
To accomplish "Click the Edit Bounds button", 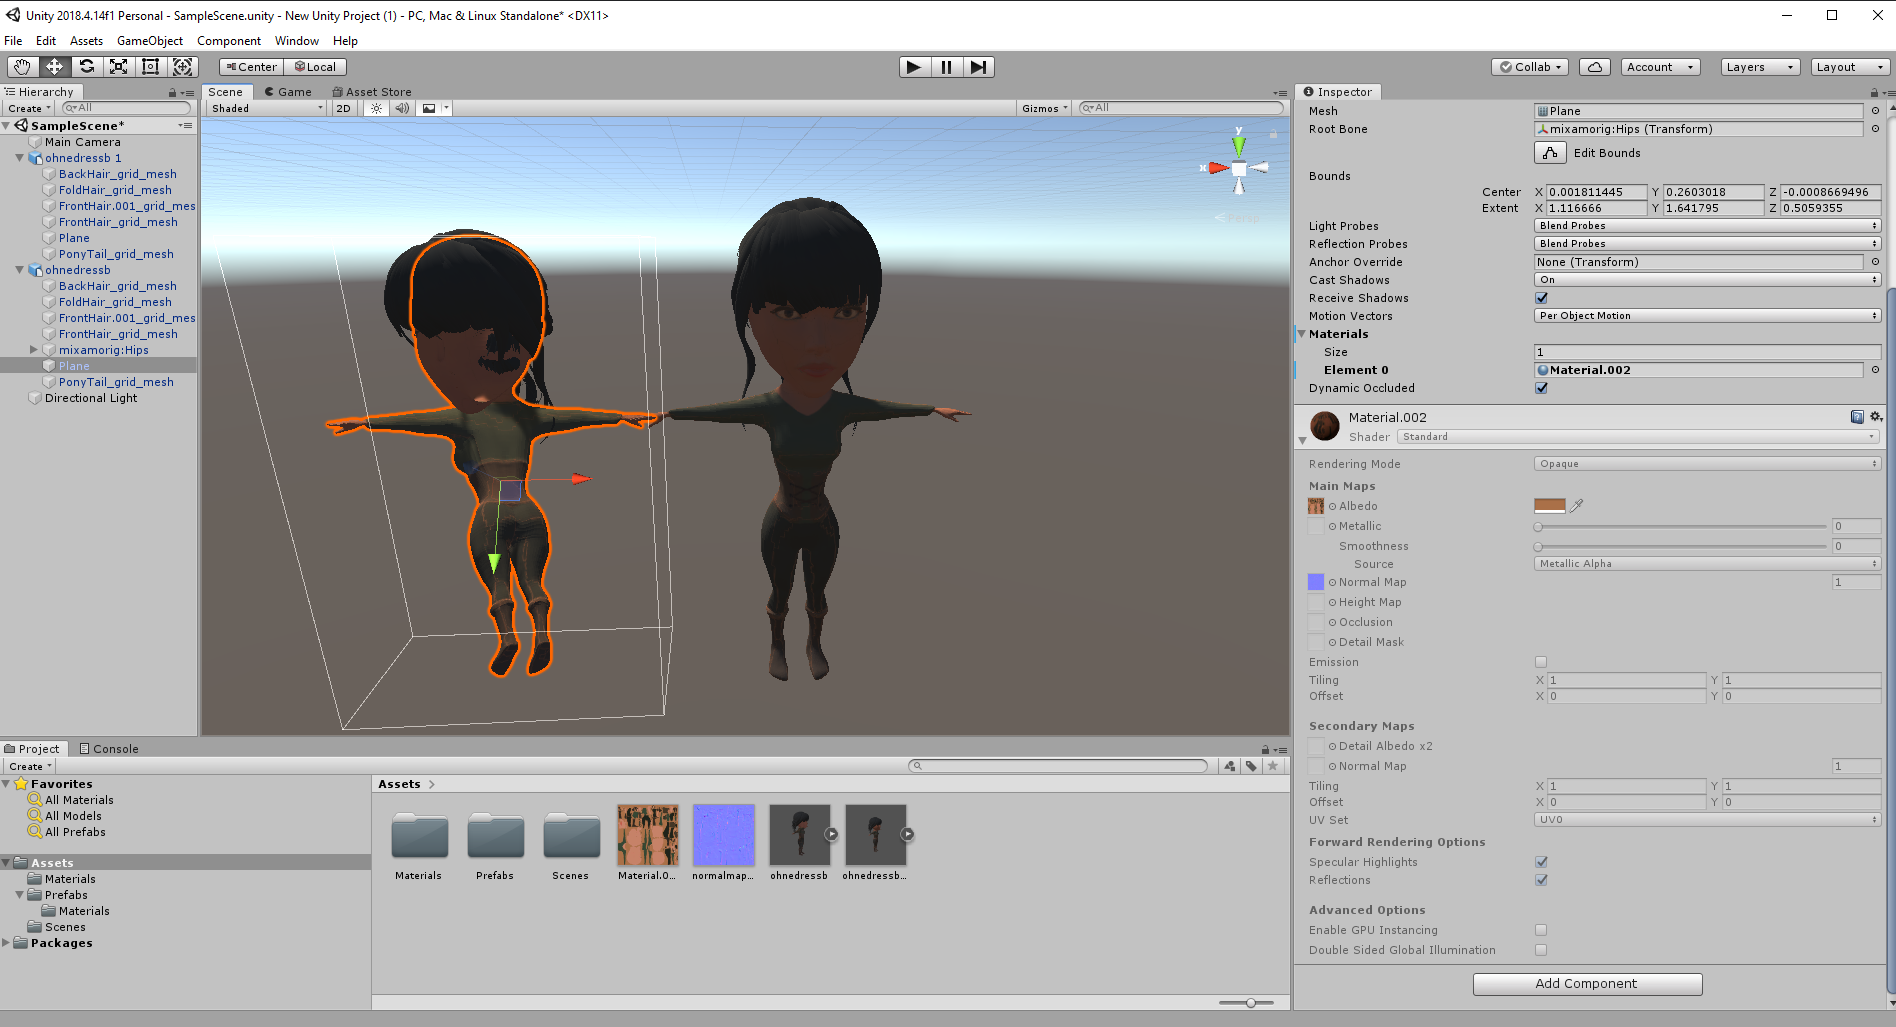I will (1550, 153).
